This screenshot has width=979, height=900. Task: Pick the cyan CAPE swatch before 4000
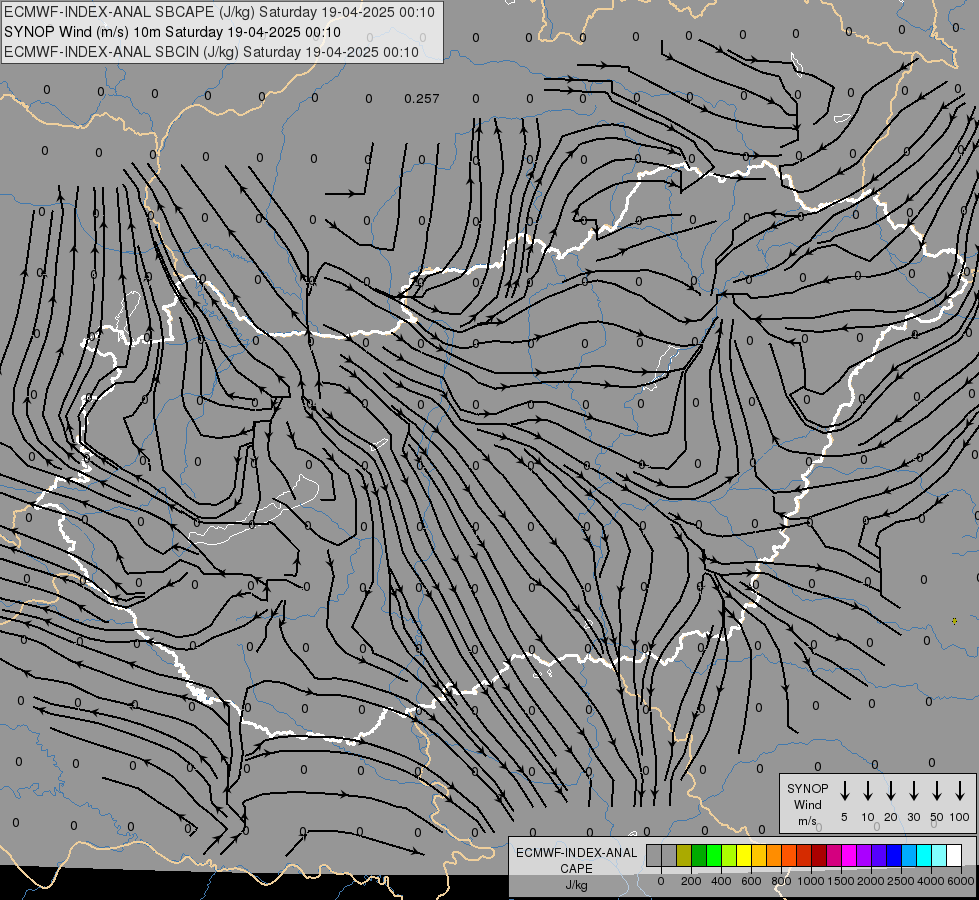[x=925, y=855]
